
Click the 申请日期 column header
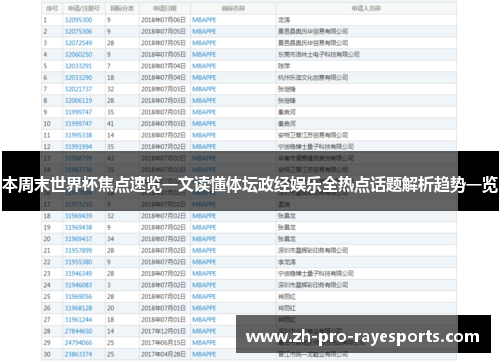coord(165,8)
